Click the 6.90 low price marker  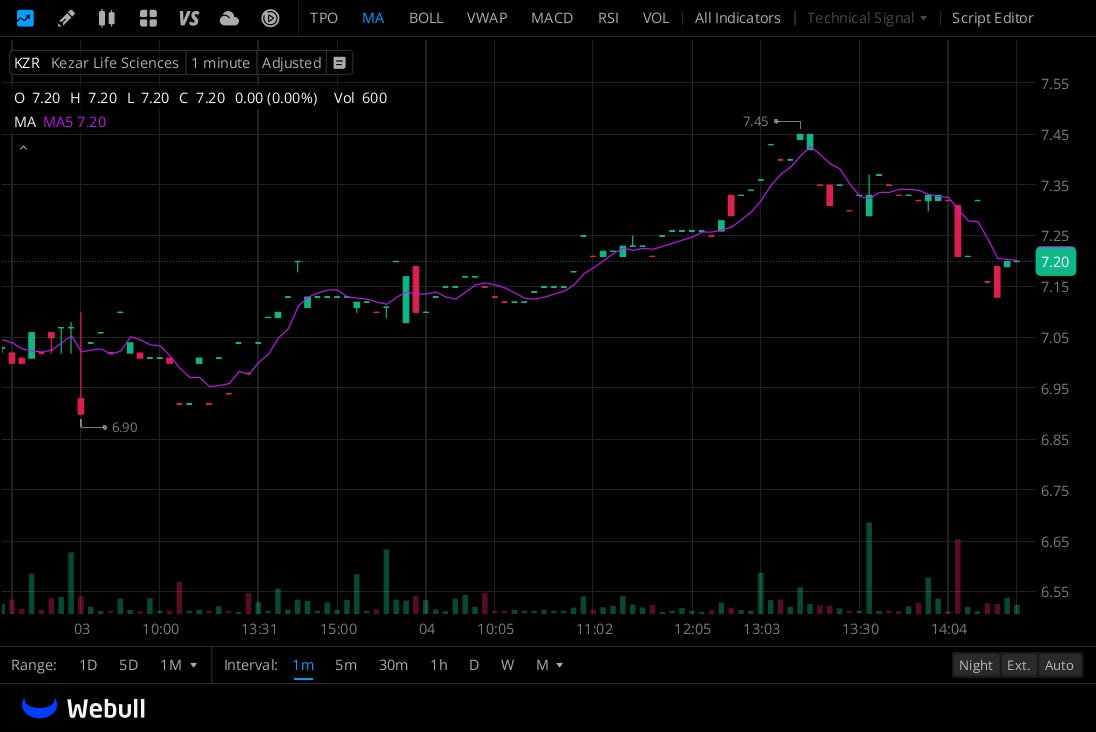tap(124, 427)
